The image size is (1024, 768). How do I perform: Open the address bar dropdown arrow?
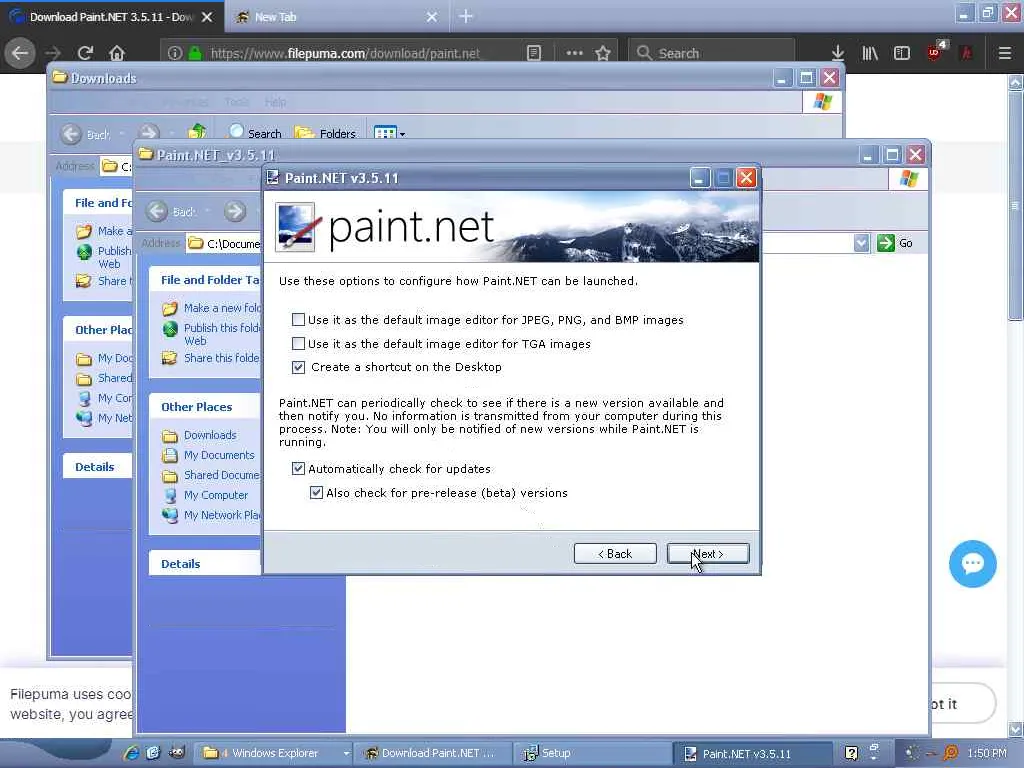coord(861,243)
